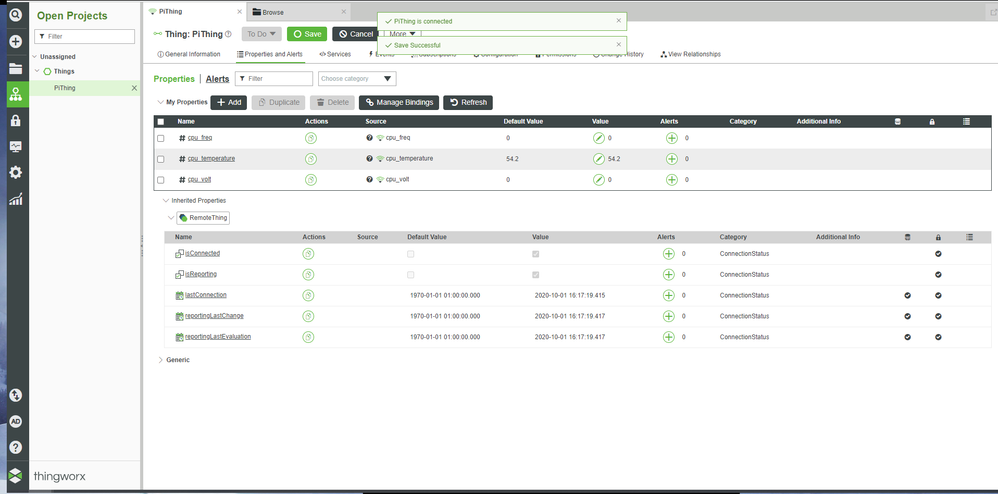Switch to the General Information tab

[188, 54]
